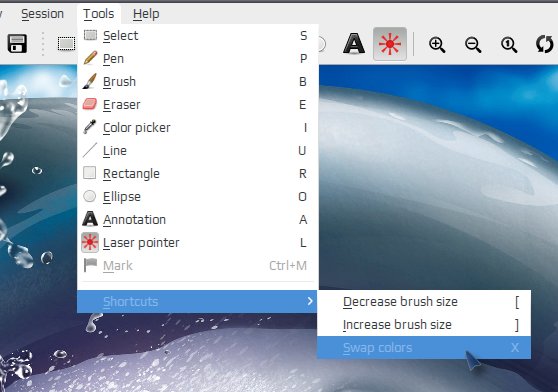Image resolution: width=558 pixels, height=392 pixels.
Task: Reset zoom to original size icon
Action: (509, 45)
